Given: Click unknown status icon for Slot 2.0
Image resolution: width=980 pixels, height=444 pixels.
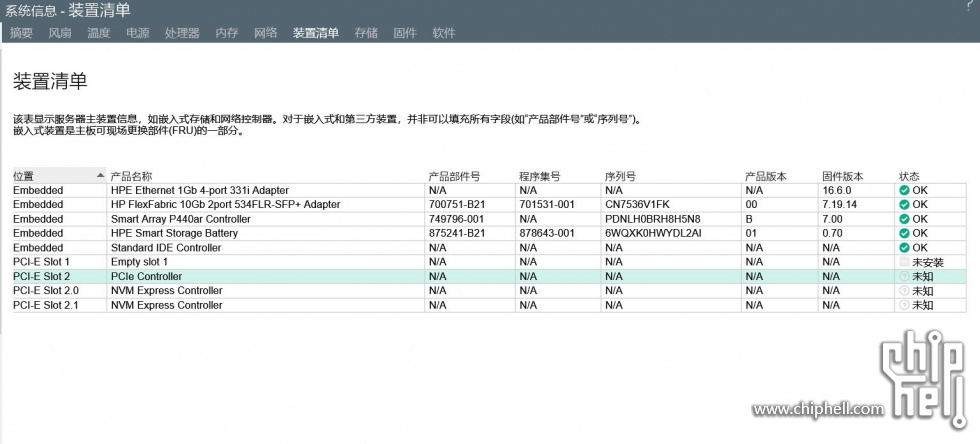Looking at the screenshot, I should click(x=904, y=291).
